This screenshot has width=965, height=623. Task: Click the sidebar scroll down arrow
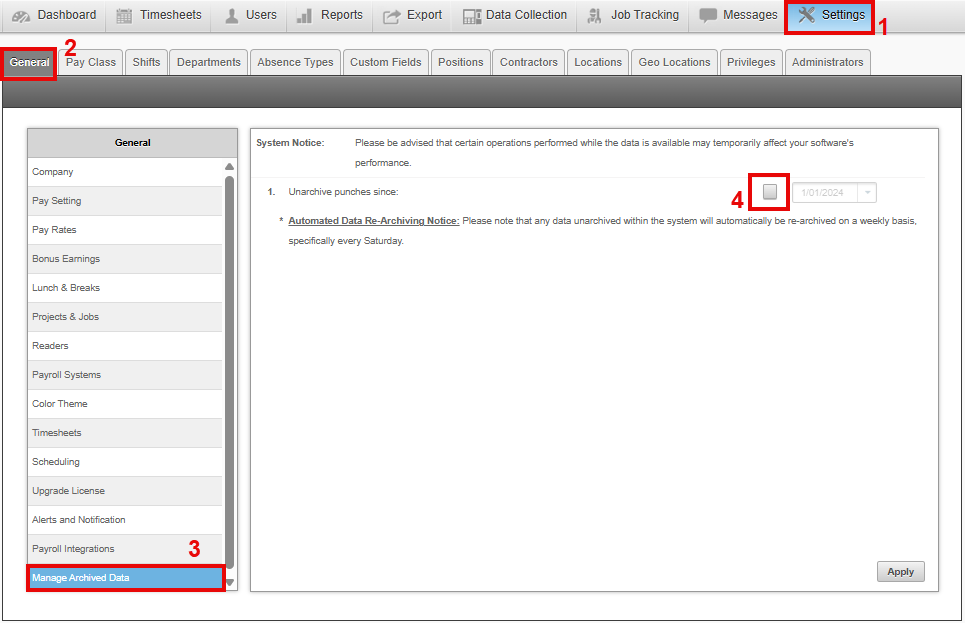230,582
